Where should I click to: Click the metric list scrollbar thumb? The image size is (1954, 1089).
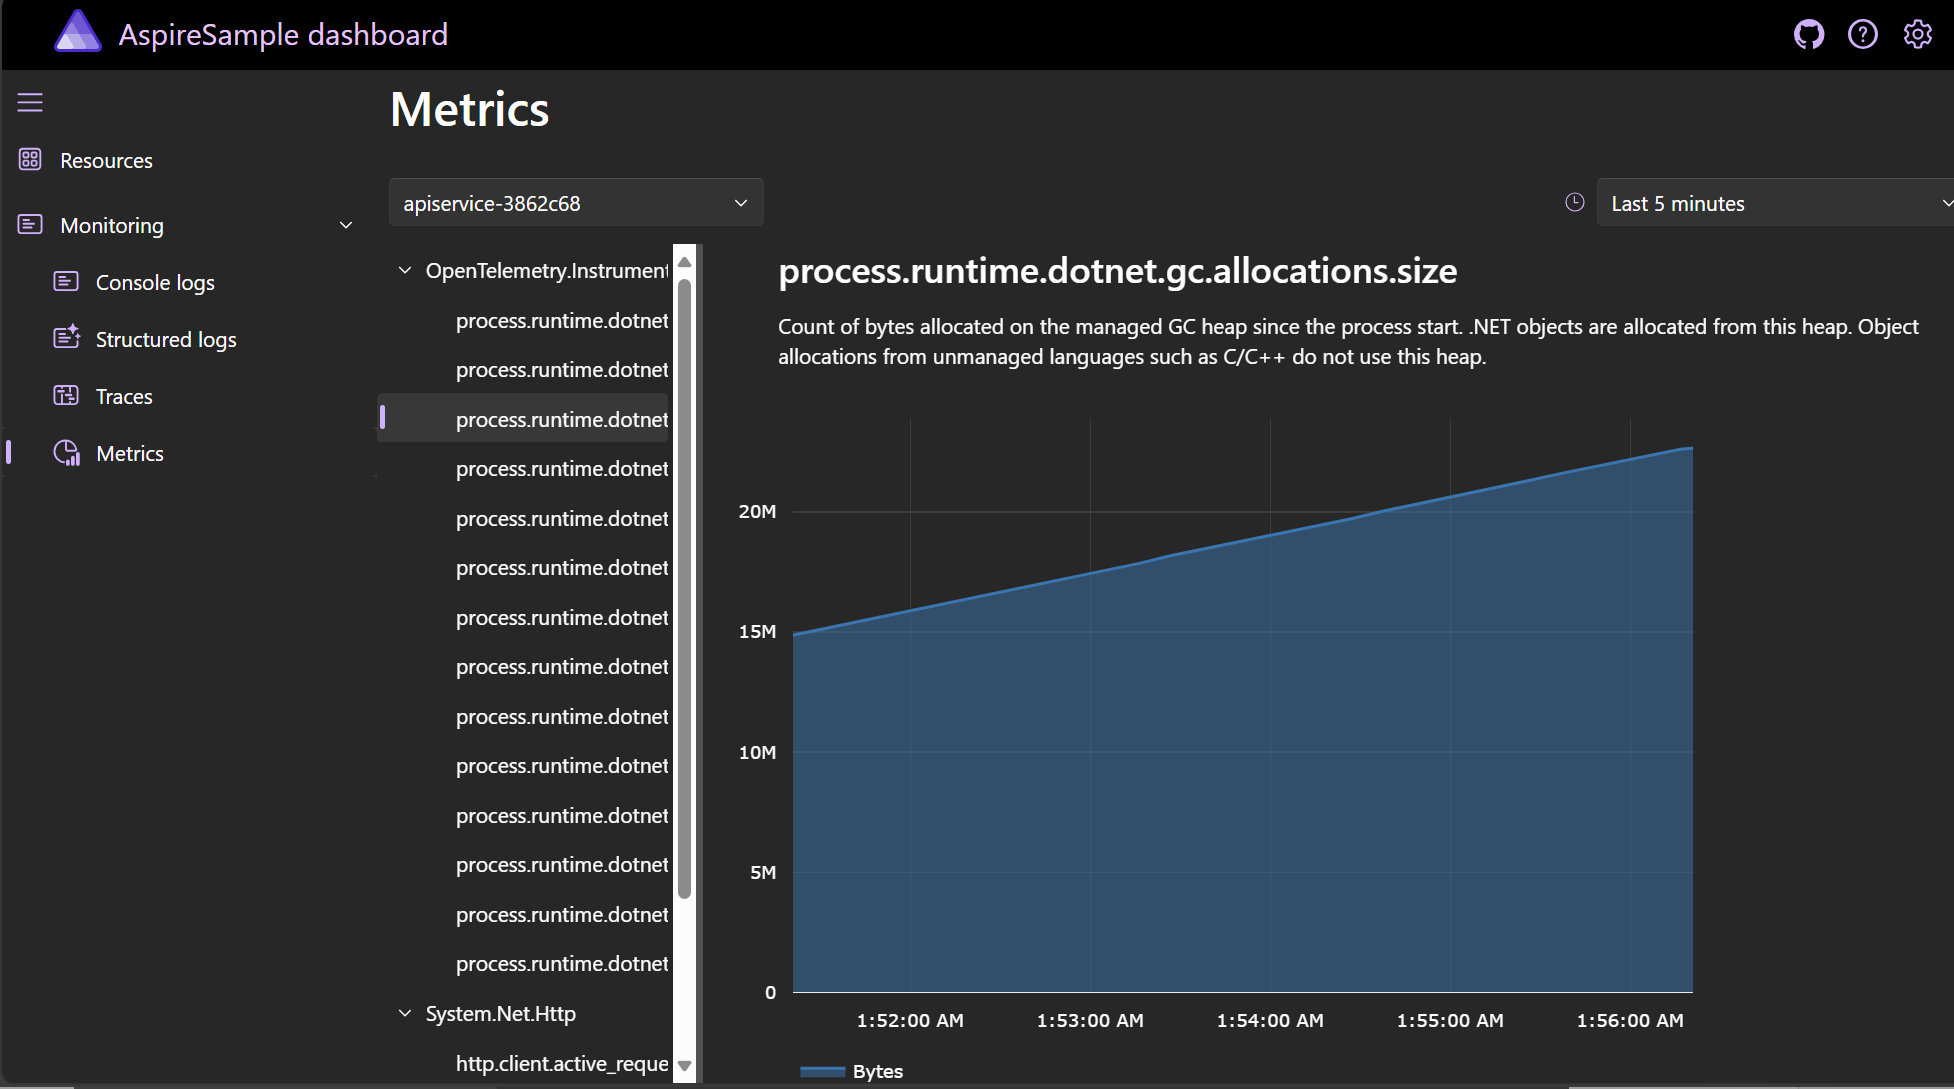pyautogui.click(x=685, y=588)
